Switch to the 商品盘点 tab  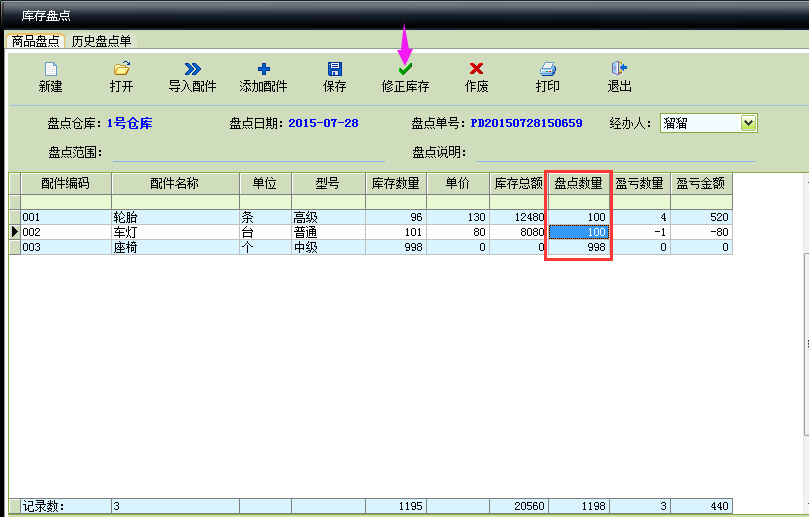[x=36, y=41]
